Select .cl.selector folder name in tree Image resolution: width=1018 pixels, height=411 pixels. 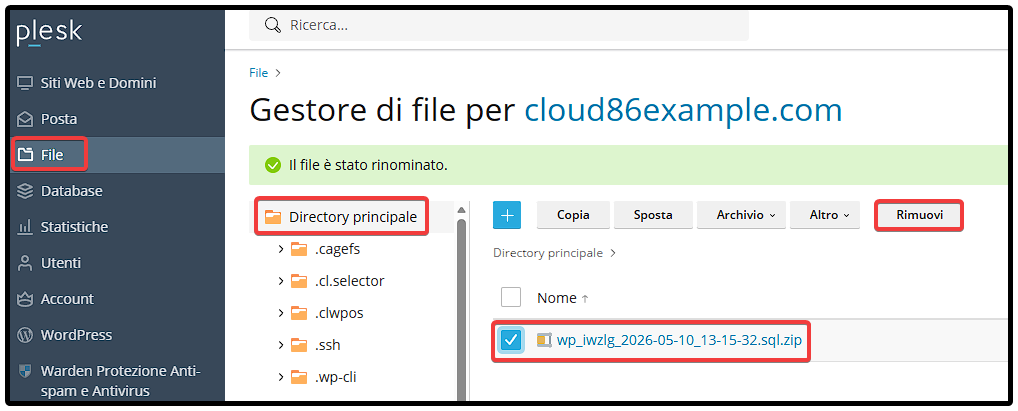(x=350, y=281)
